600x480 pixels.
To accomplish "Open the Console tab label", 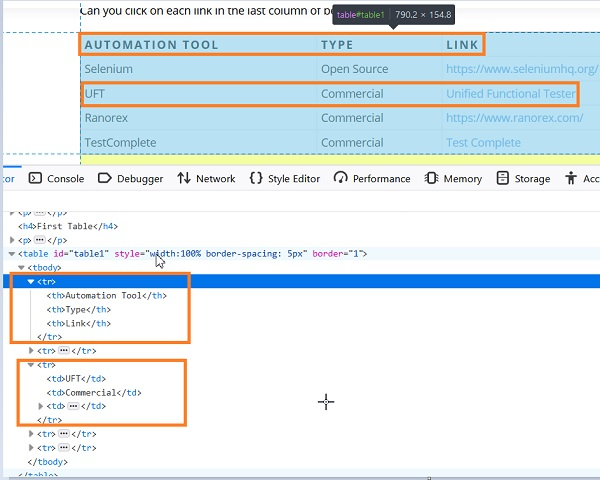I will pos(65,179).
